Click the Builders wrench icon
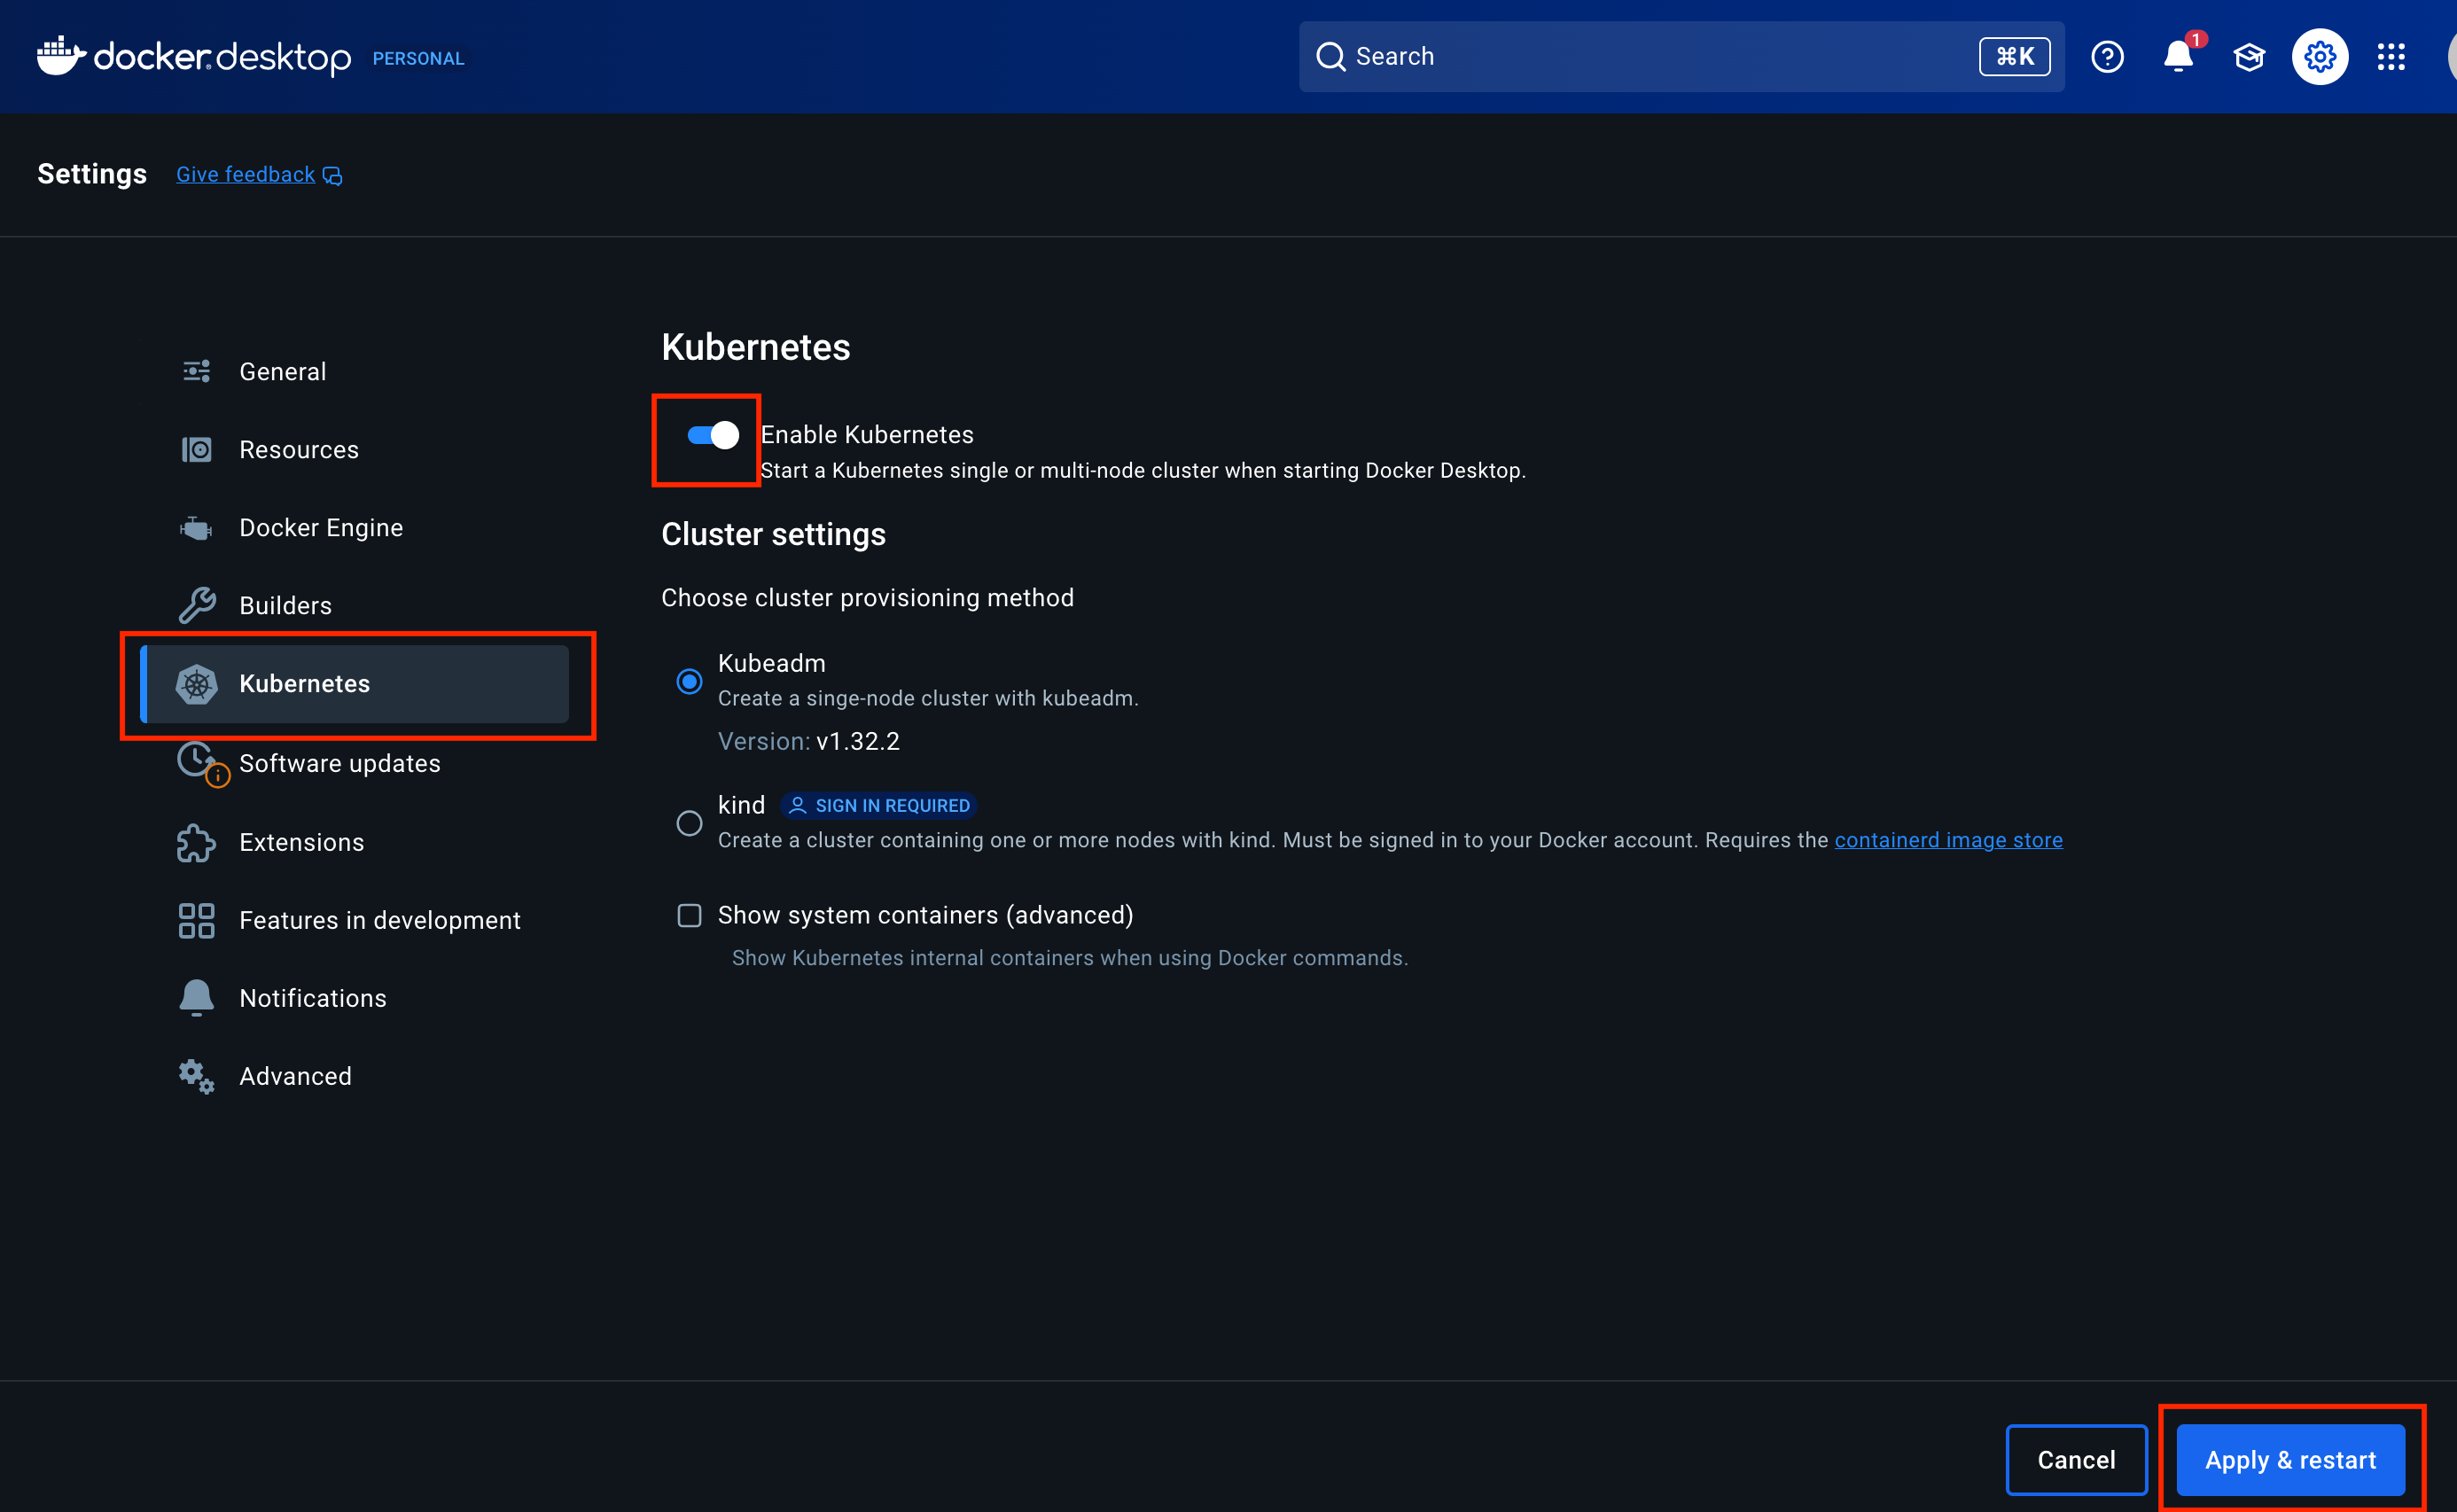Screen dimensions: 2457x1512 [196, 606]
